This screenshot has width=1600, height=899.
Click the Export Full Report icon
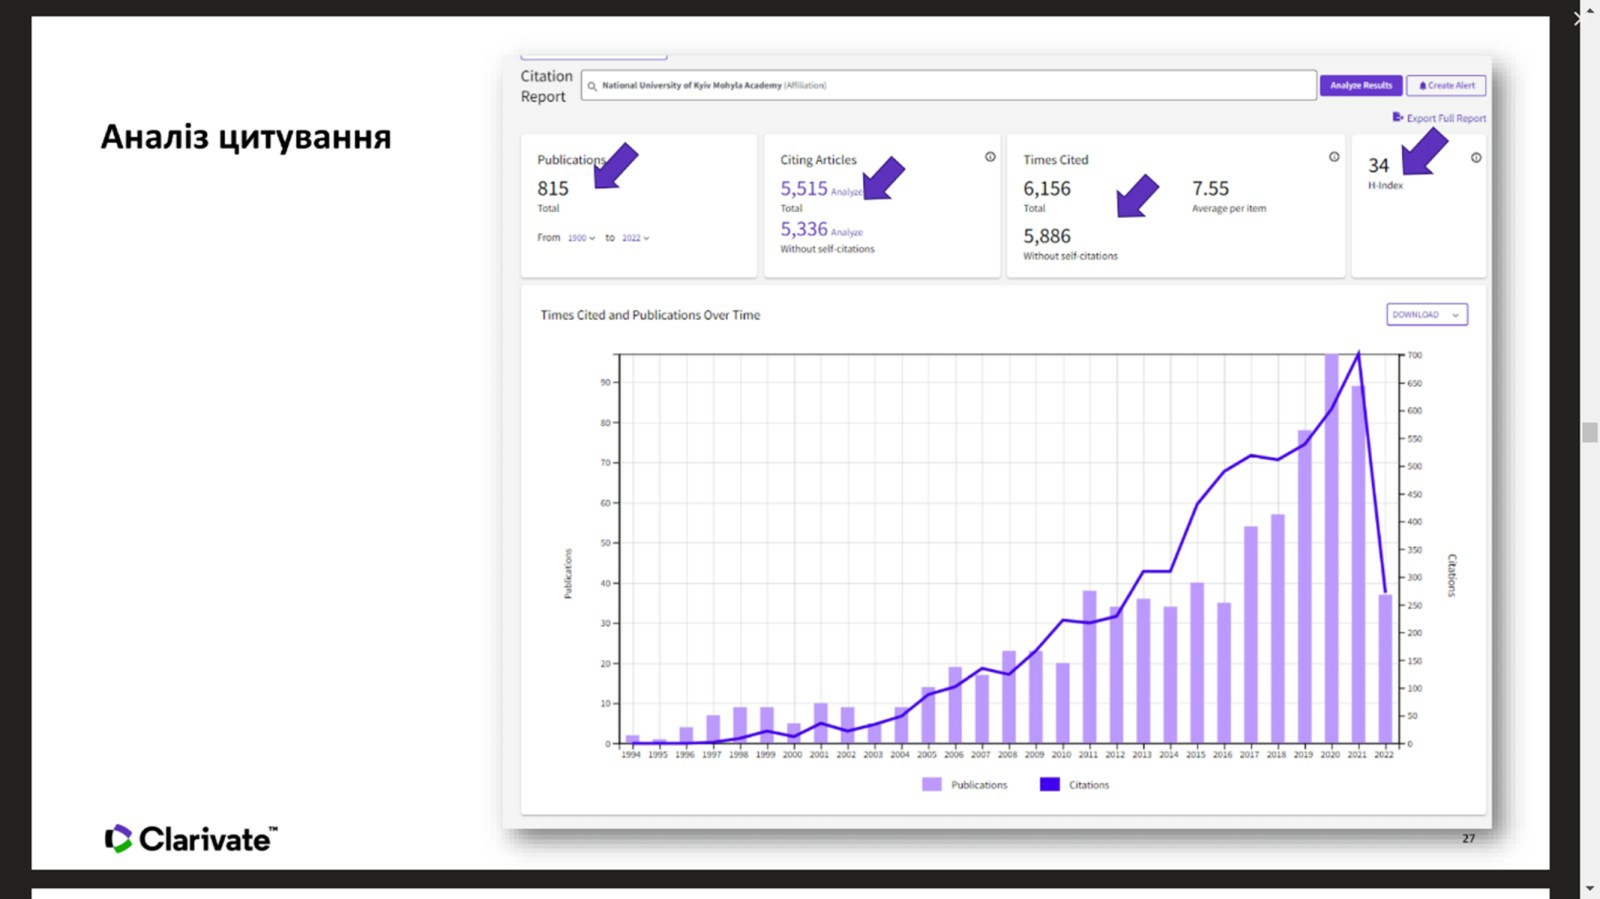point(1397,117)
